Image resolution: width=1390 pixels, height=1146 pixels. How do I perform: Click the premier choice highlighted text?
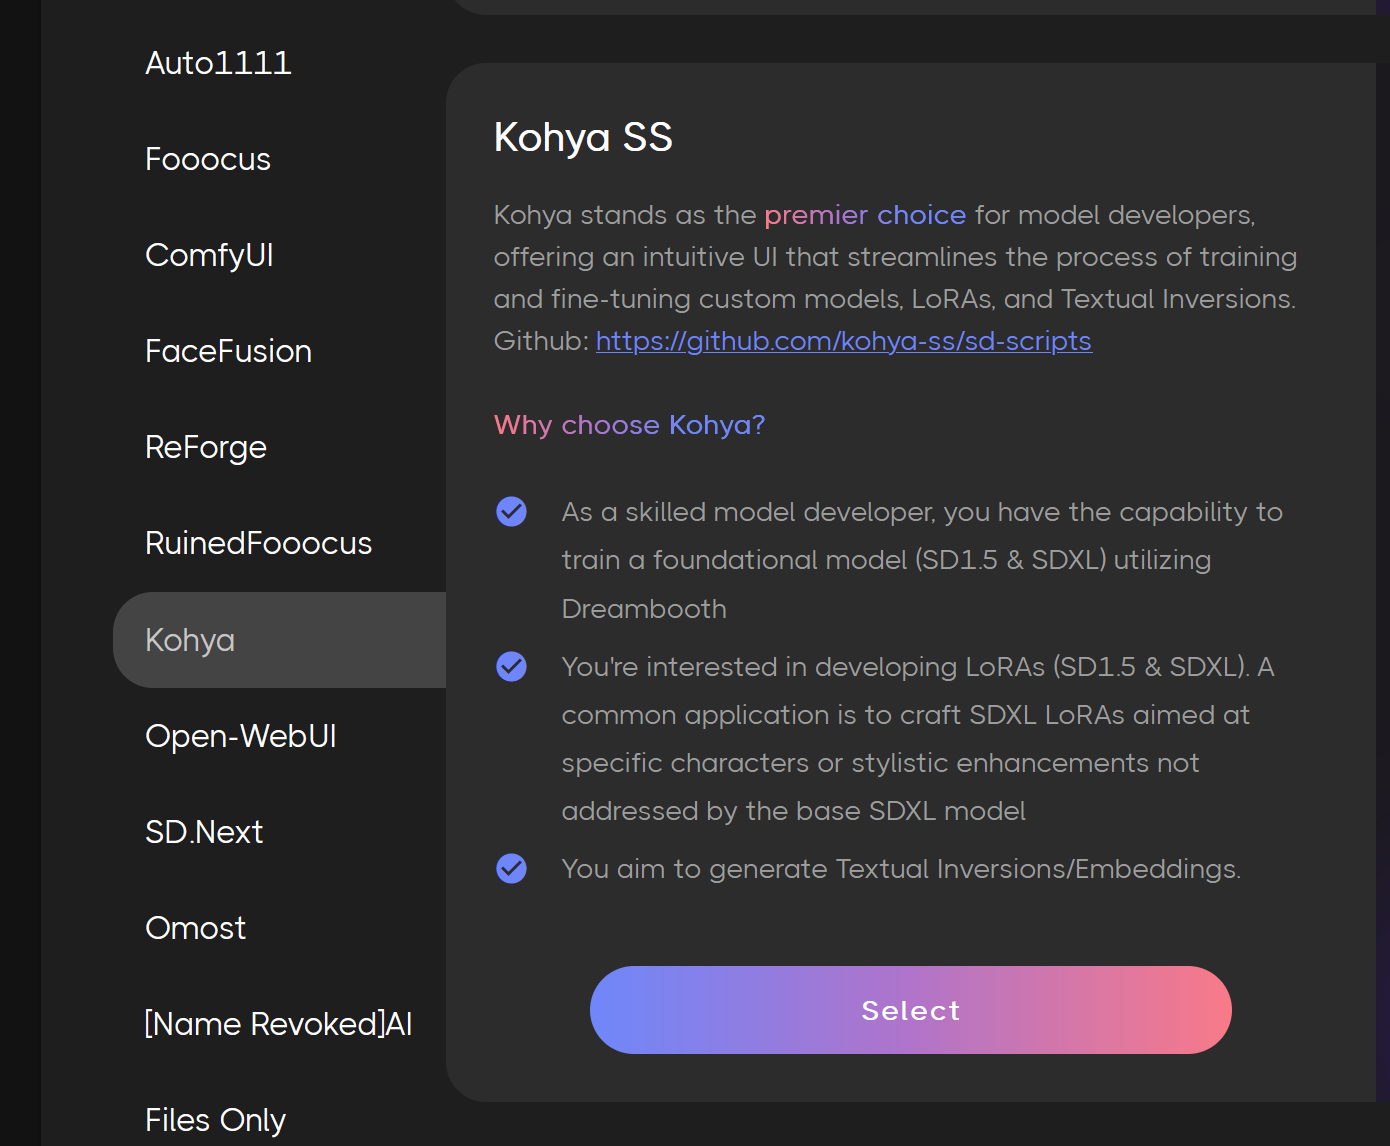[x=864, y=214]
